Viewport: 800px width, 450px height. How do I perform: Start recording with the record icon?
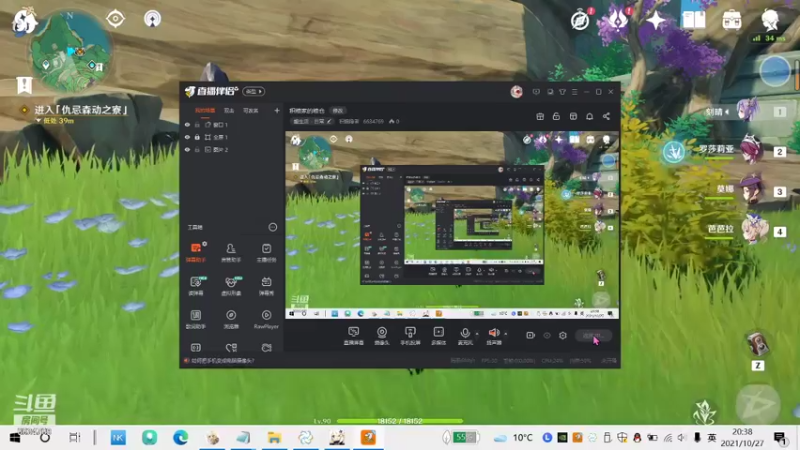click(x=531, y=335)
